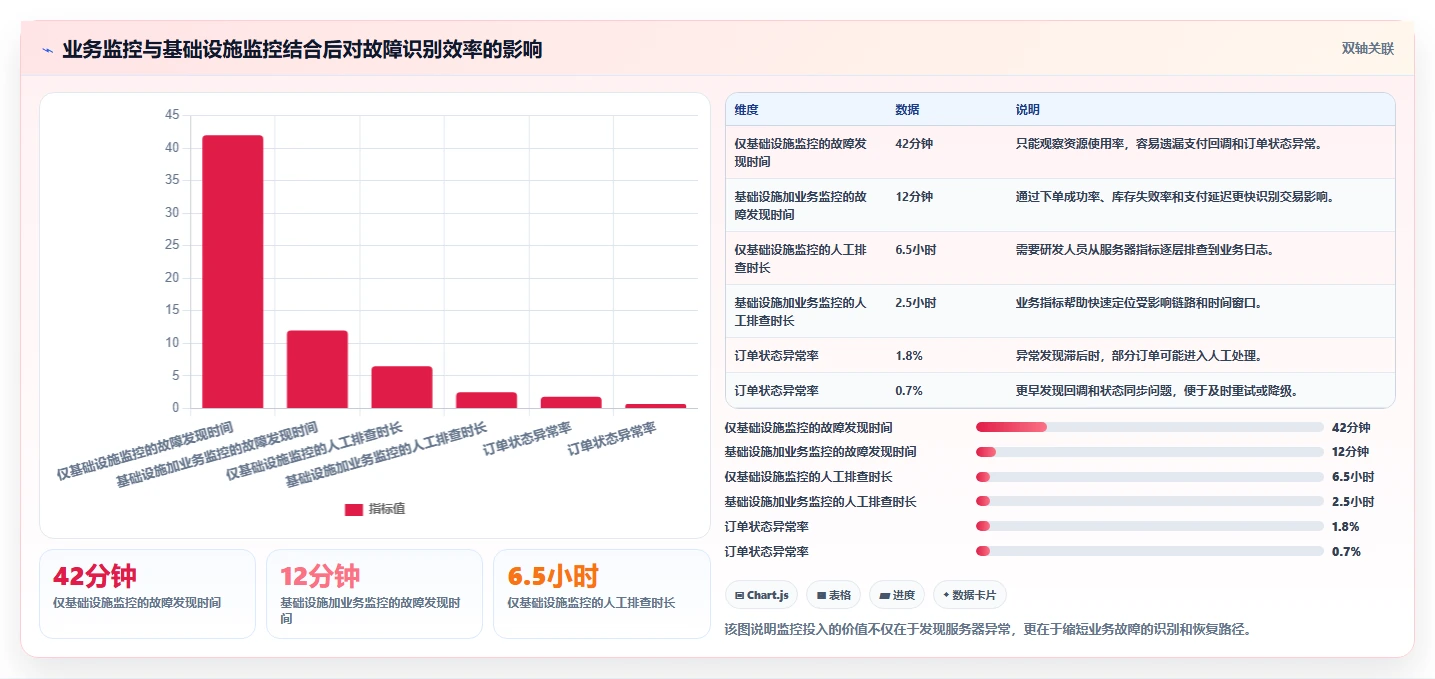Click the 2.5小时 cell in the table

pos(915,303)
